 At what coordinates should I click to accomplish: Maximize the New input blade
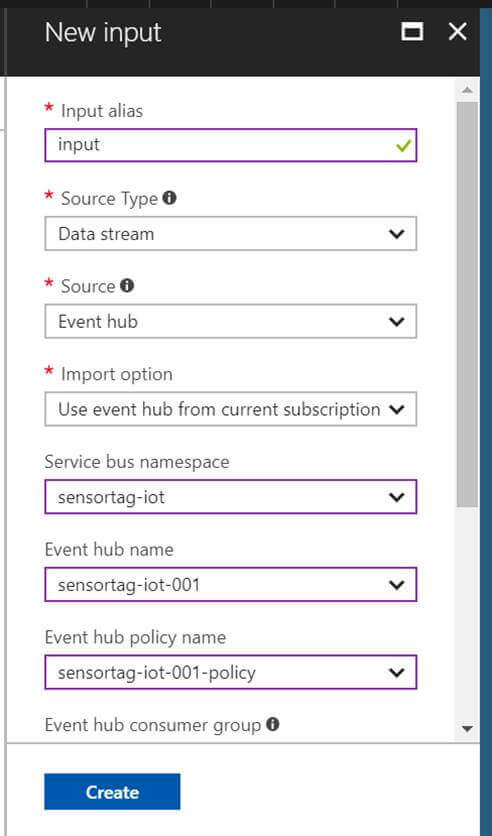point(412,31)
